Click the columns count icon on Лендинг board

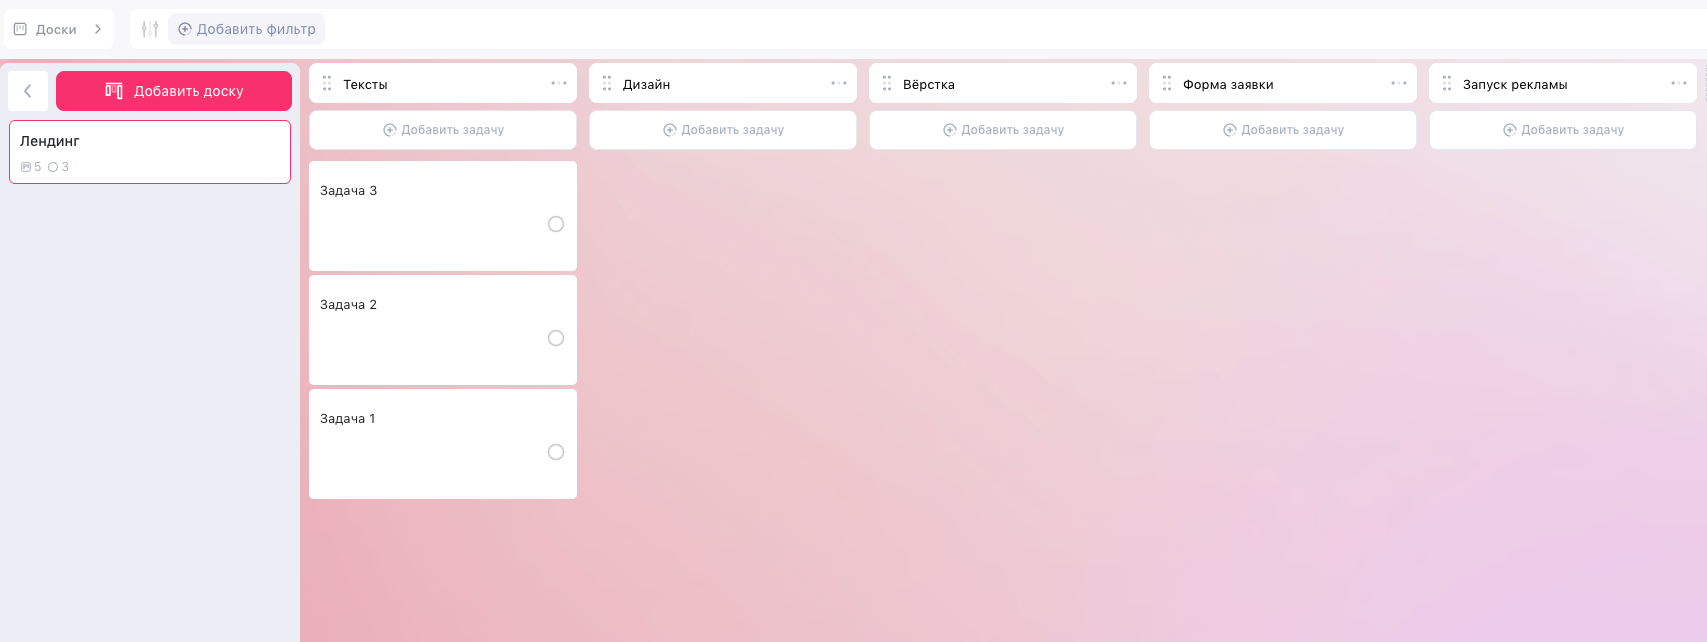(x=26, y=167)
